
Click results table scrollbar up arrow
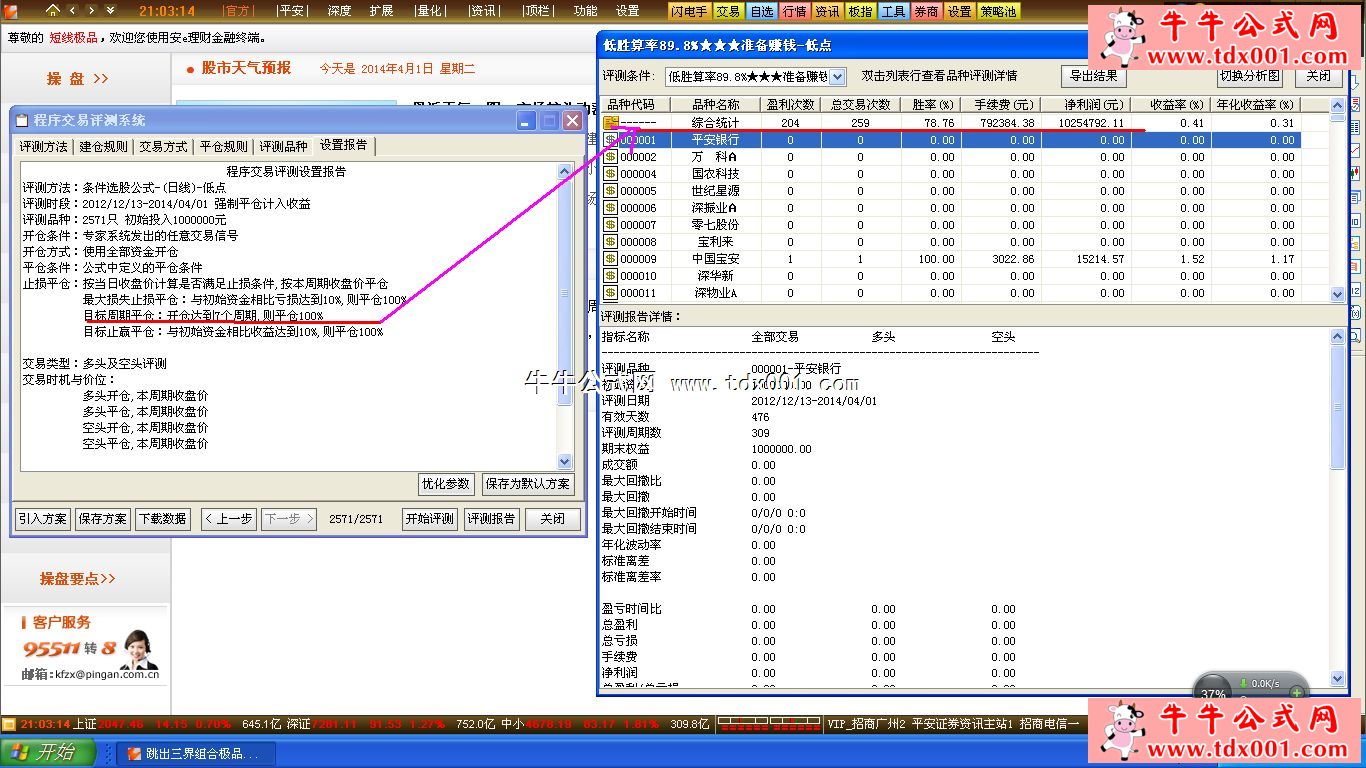1337,105
